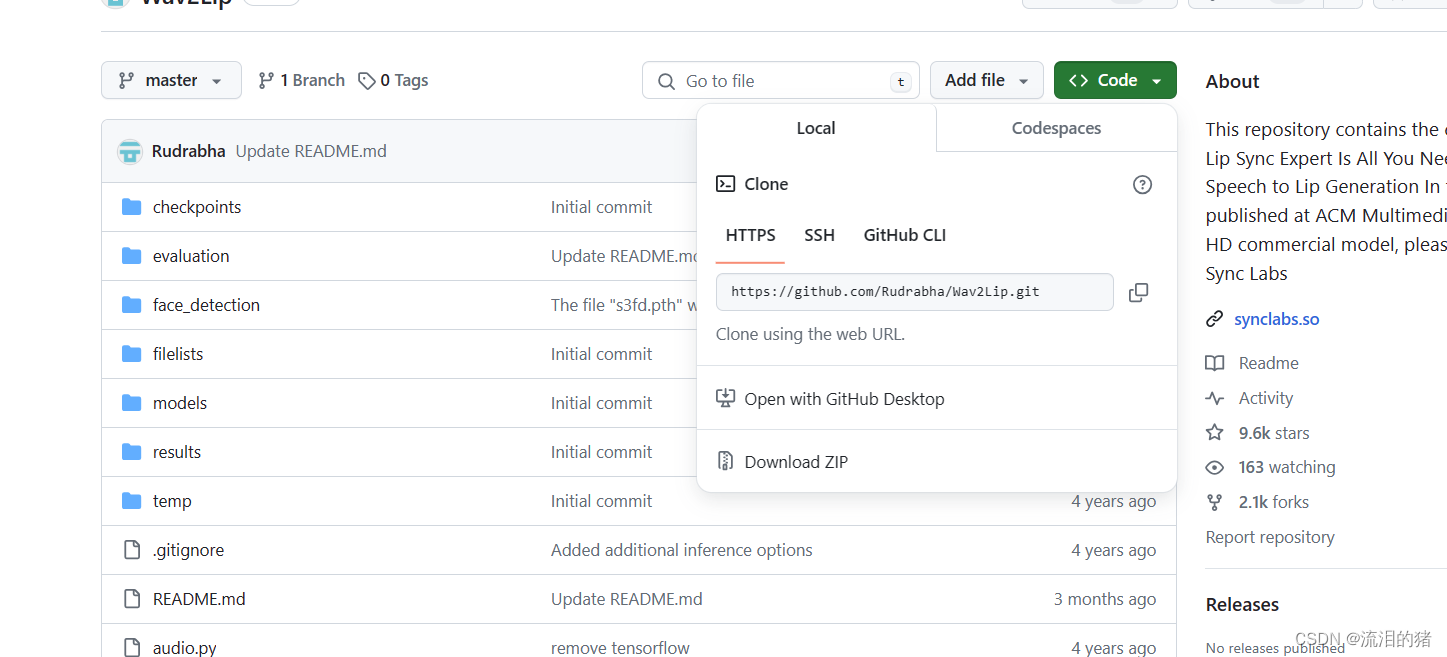The image size is (1447, 657).
Task: Open the remove tensorflow commit message
Action: pos(620,648)
